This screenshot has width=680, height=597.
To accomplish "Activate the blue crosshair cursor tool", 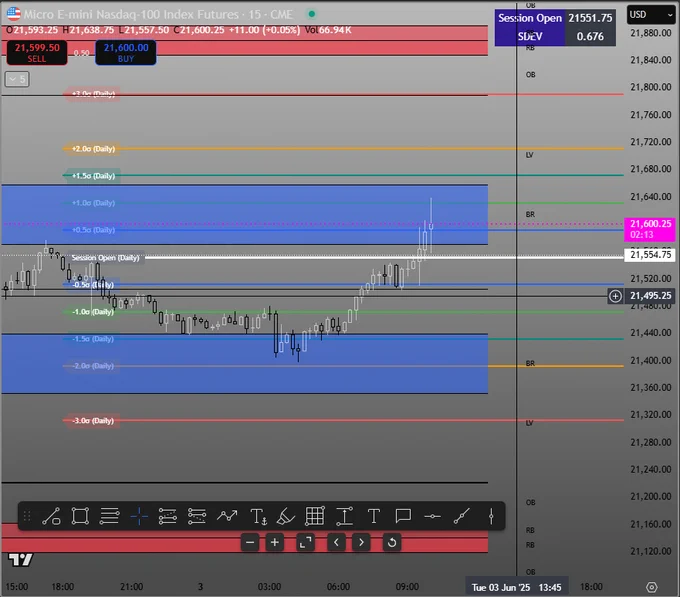I will click(x=139, y=516).
